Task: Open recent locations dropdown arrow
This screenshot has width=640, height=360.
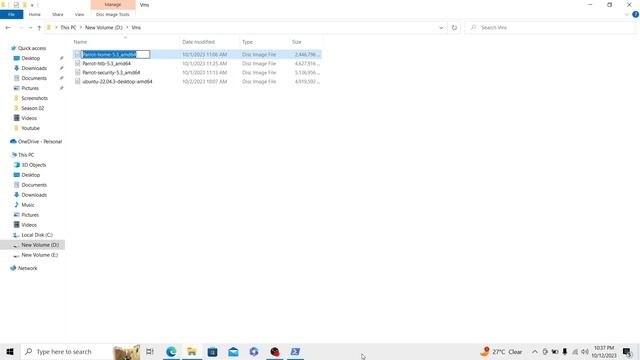Action: tap(30, 27)
